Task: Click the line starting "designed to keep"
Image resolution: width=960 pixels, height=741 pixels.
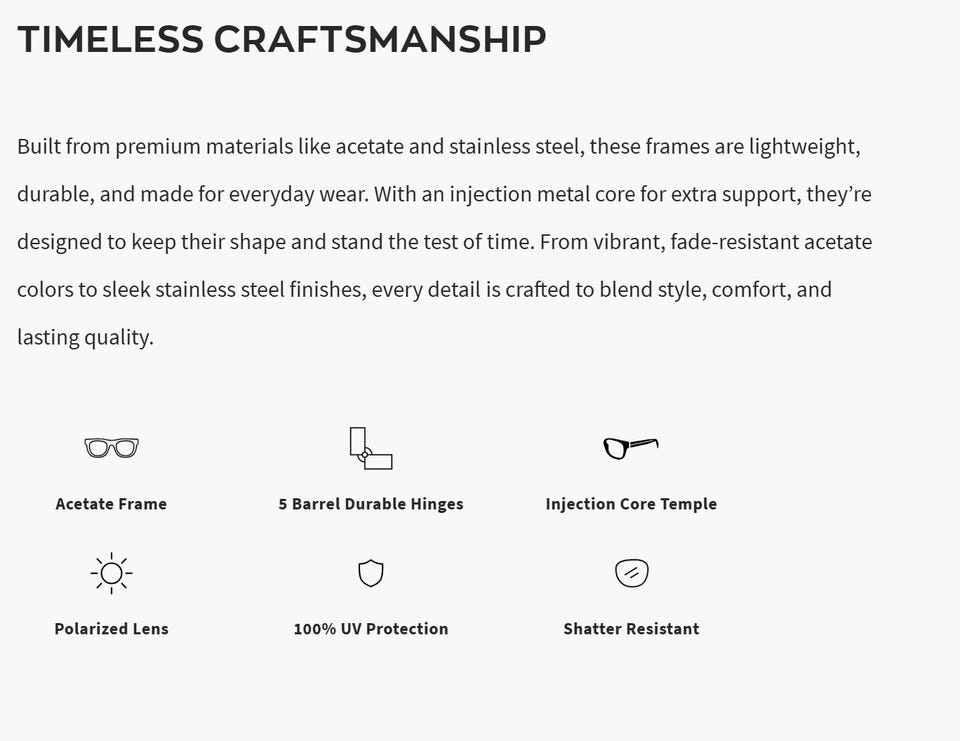Action: coord(444,242)
